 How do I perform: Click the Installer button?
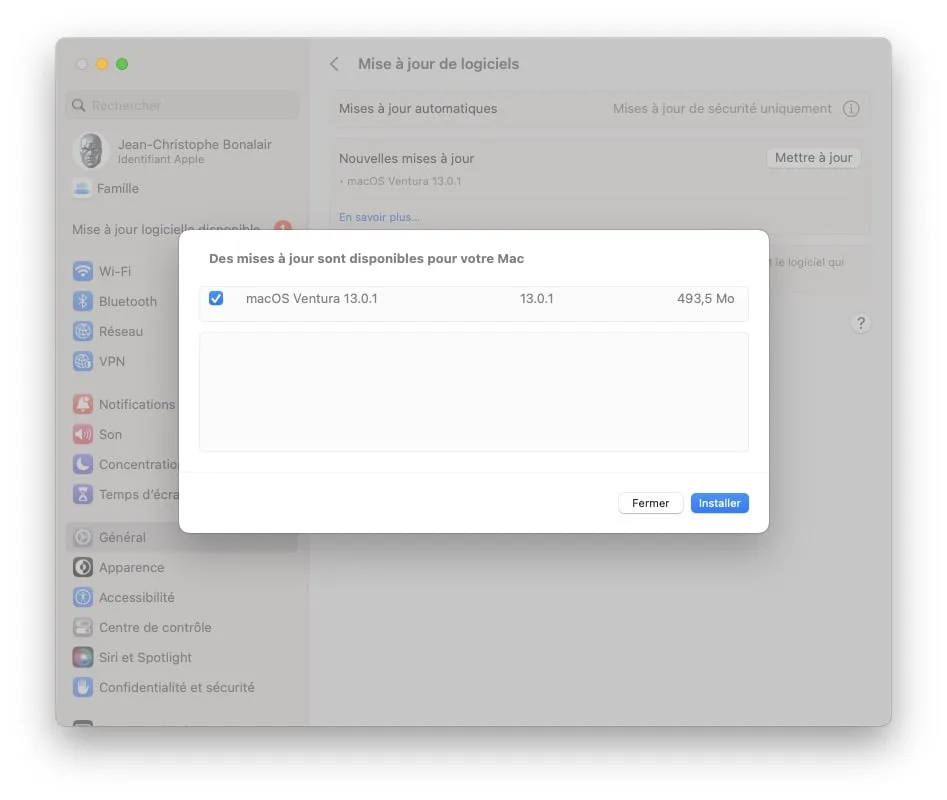point(719,503)
